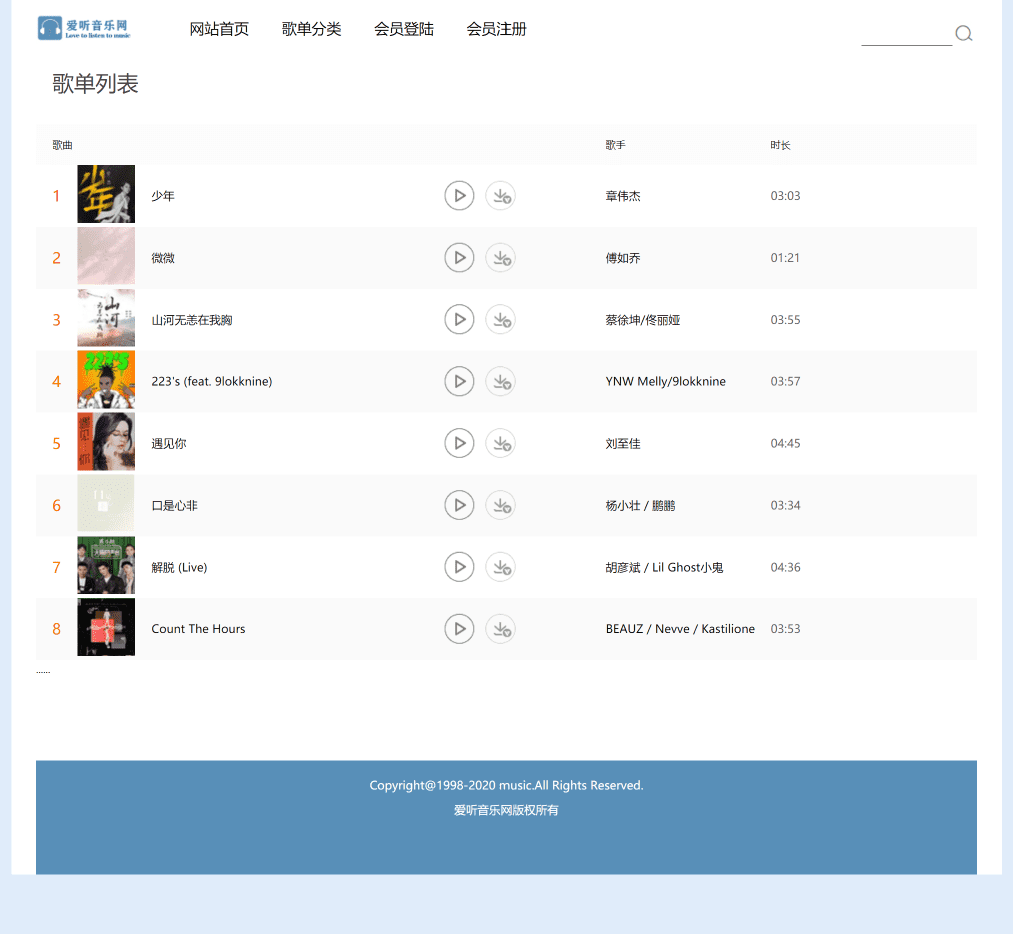Download the song 少年
This screenshot has height=934, width=1013.
click(501, 196)
